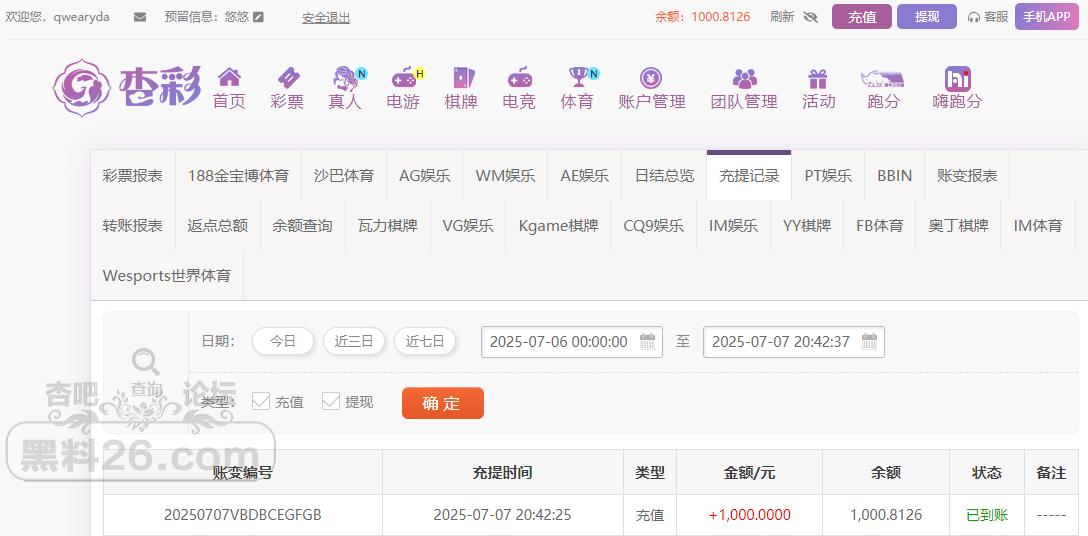This screenshot has height=536, width=1088.
Task: Open the end date calendar picker
Action: coord(869,341)
